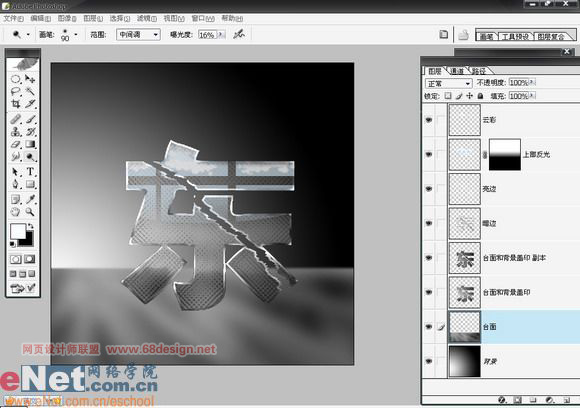Select the Type tool
Screen dimensions: 580x408
pyautogui.click(x=30, y=172)
